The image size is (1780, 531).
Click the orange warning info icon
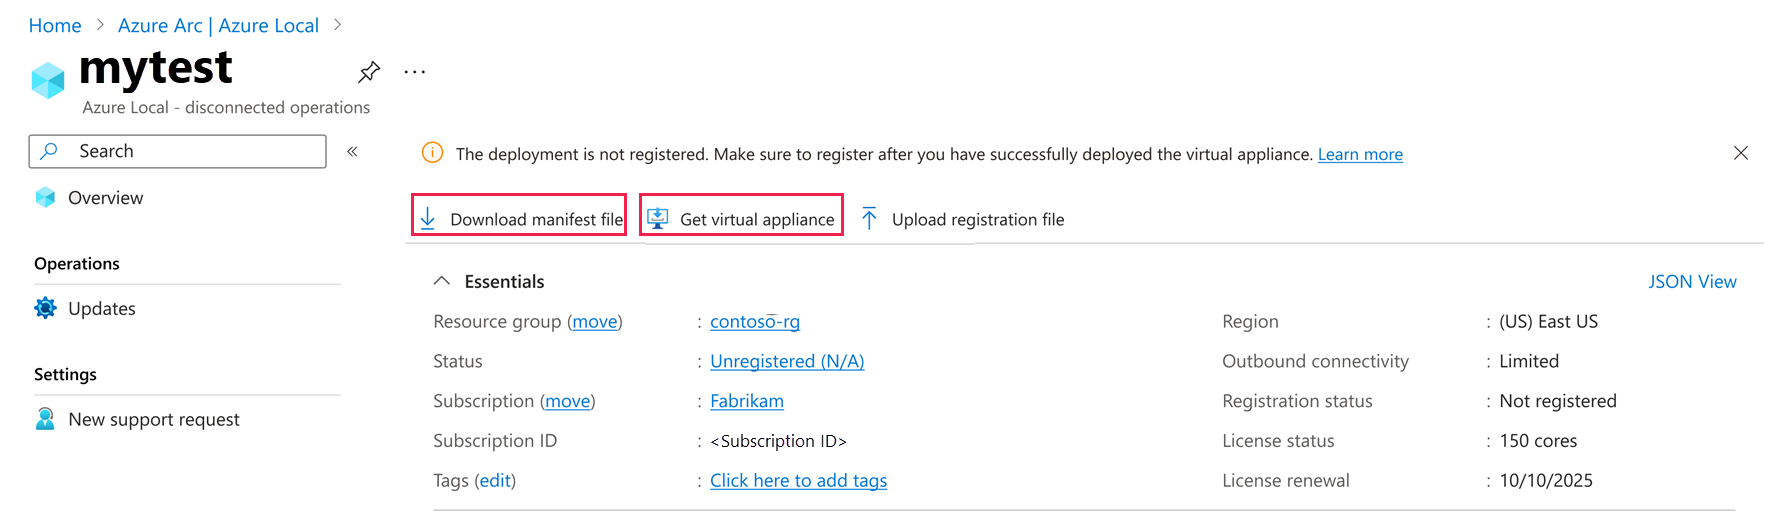432,153
